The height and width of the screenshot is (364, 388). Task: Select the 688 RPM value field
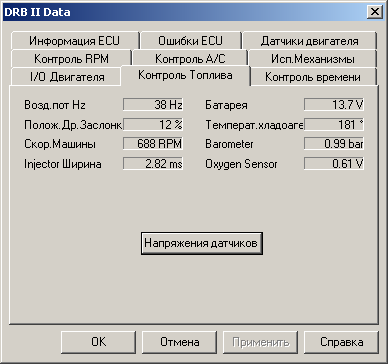pyautogui.click(x=153, y=144)
